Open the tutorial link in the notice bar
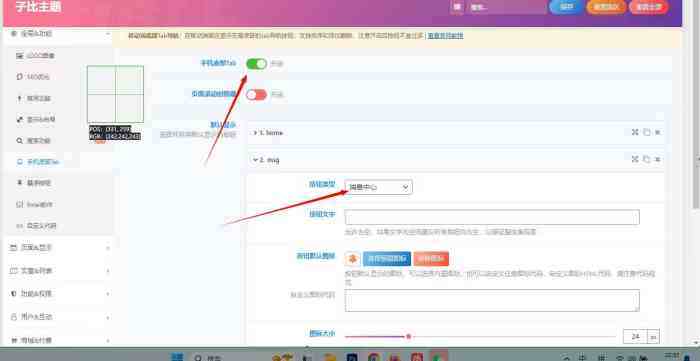Screen dimensions: 700x361 tap(445, 36)
